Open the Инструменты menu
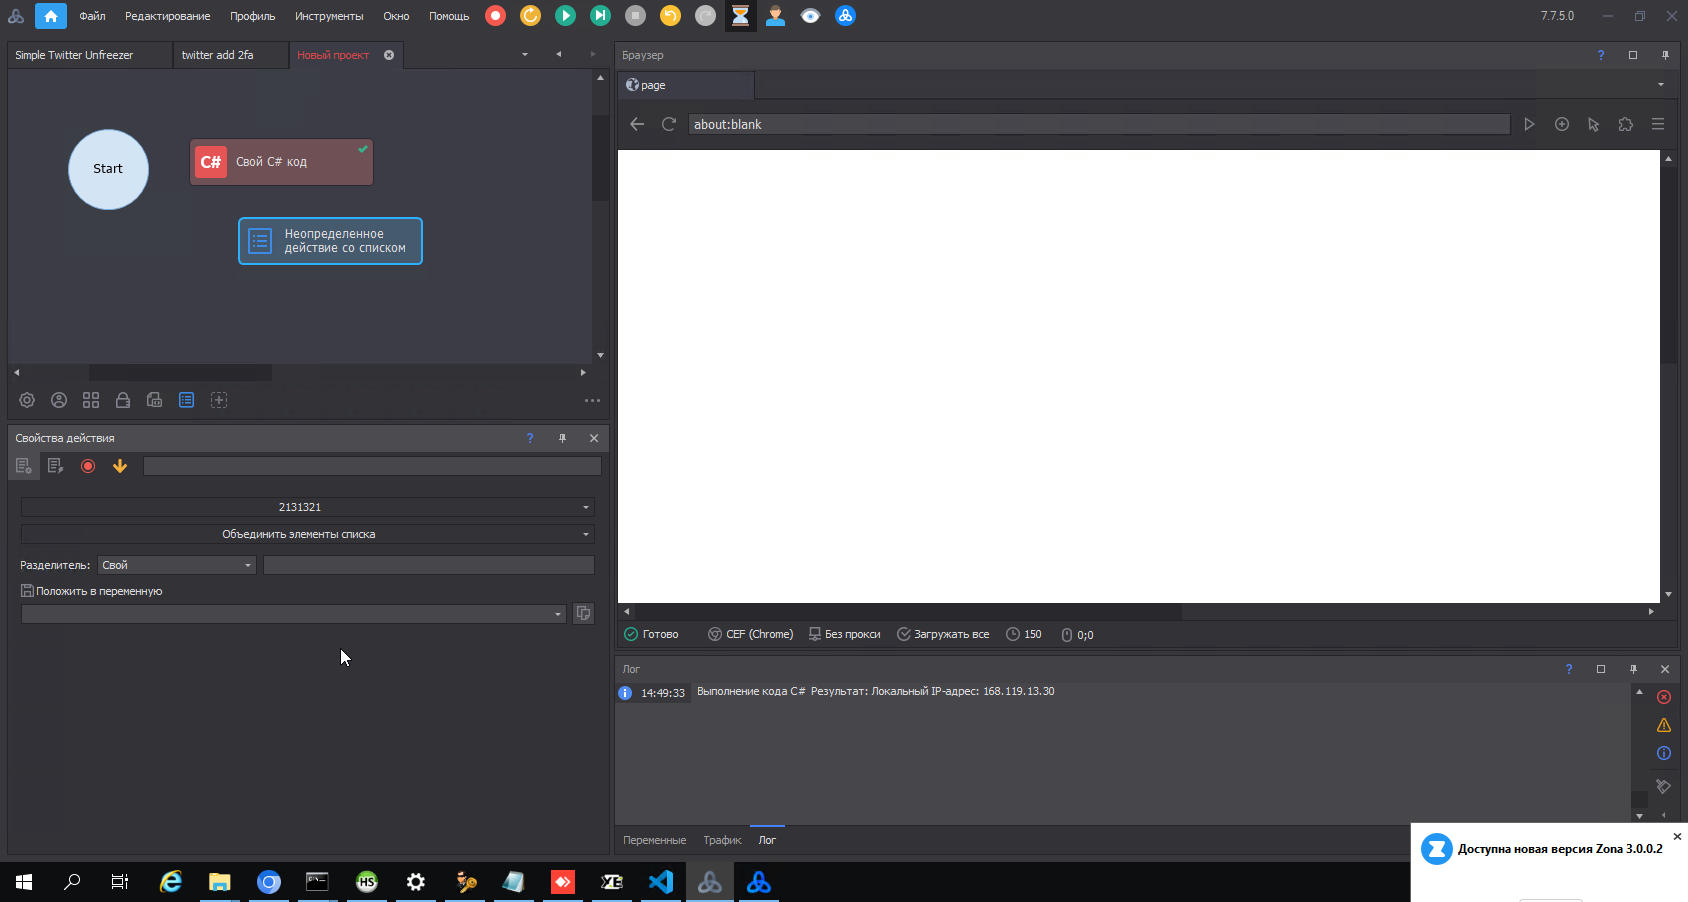Viewport: 1688px width, 902px height. point(329,16)
